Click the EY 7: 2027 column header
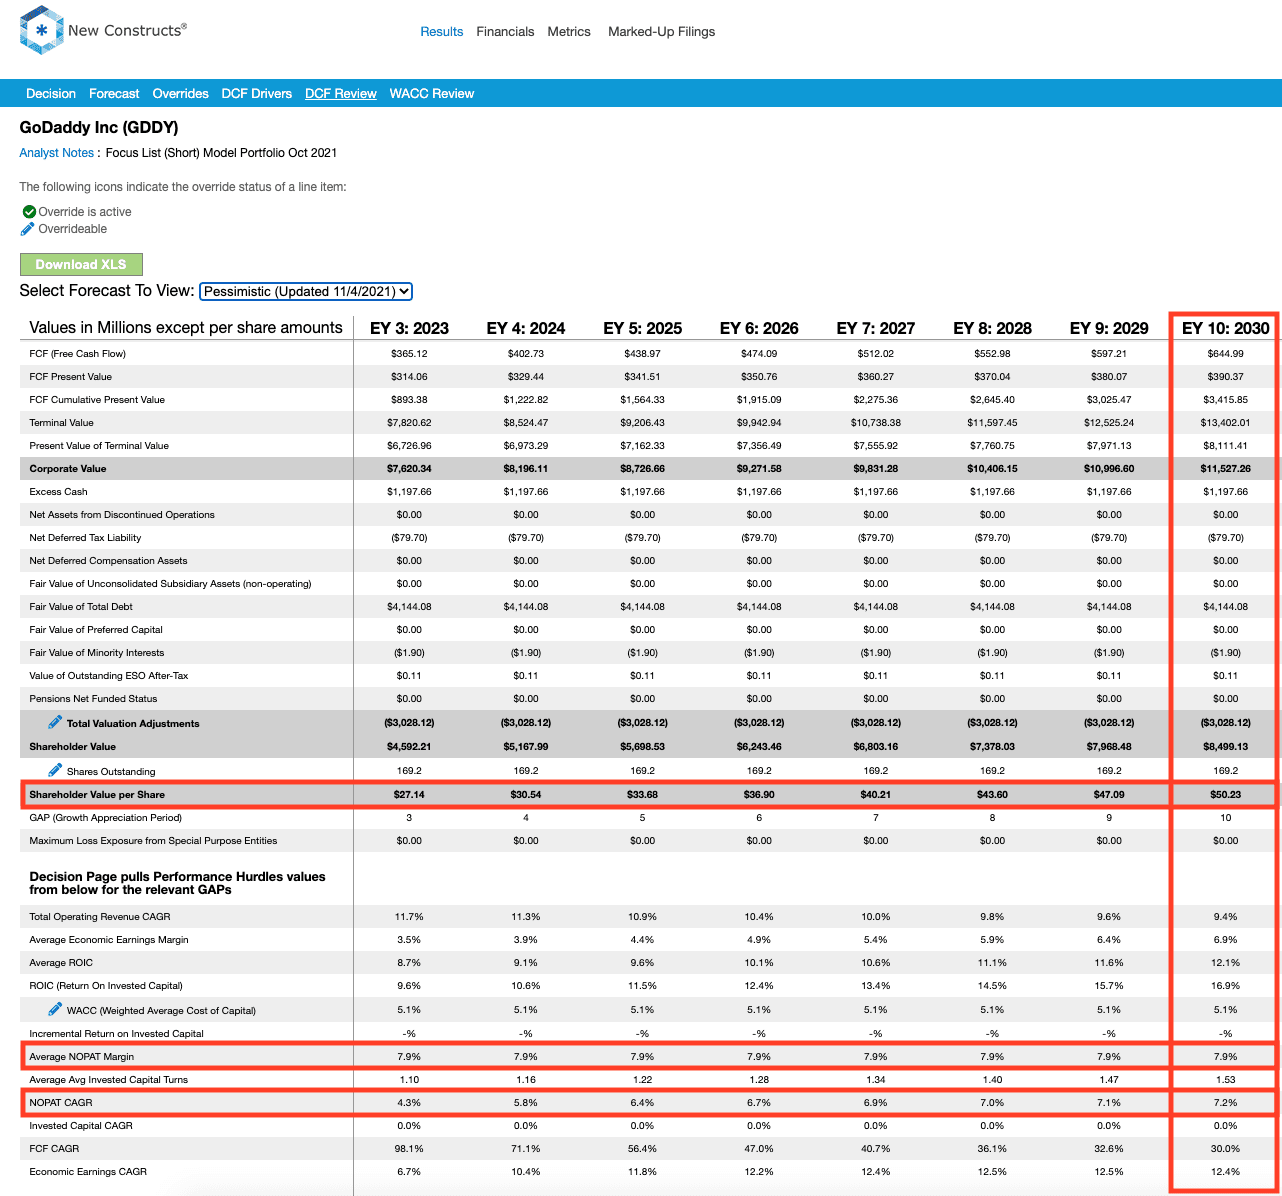Screen dimensions: 1282x1196 pyautogui.click(x=876, y=328)
